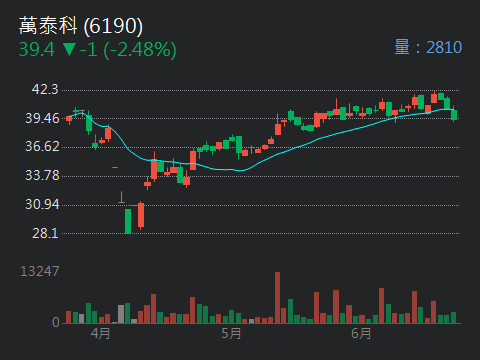The width and height of the screenshot is (480, 360).
Task: Click the last green candlestick at chart's right end
Action: point(454,114)
